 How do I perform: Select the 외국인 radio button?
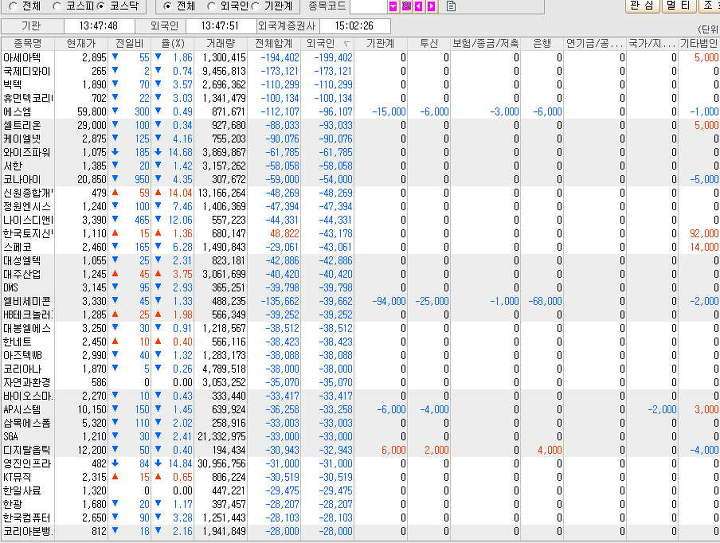[211, 6]
